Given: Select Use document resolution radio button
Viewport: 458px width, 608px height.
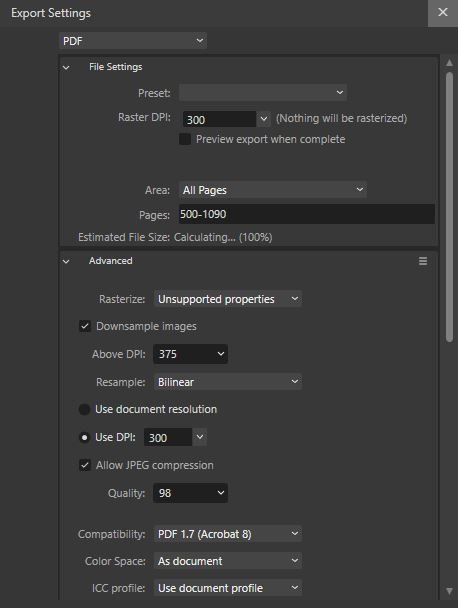Looking at the screenshot, I should point(84,409).
